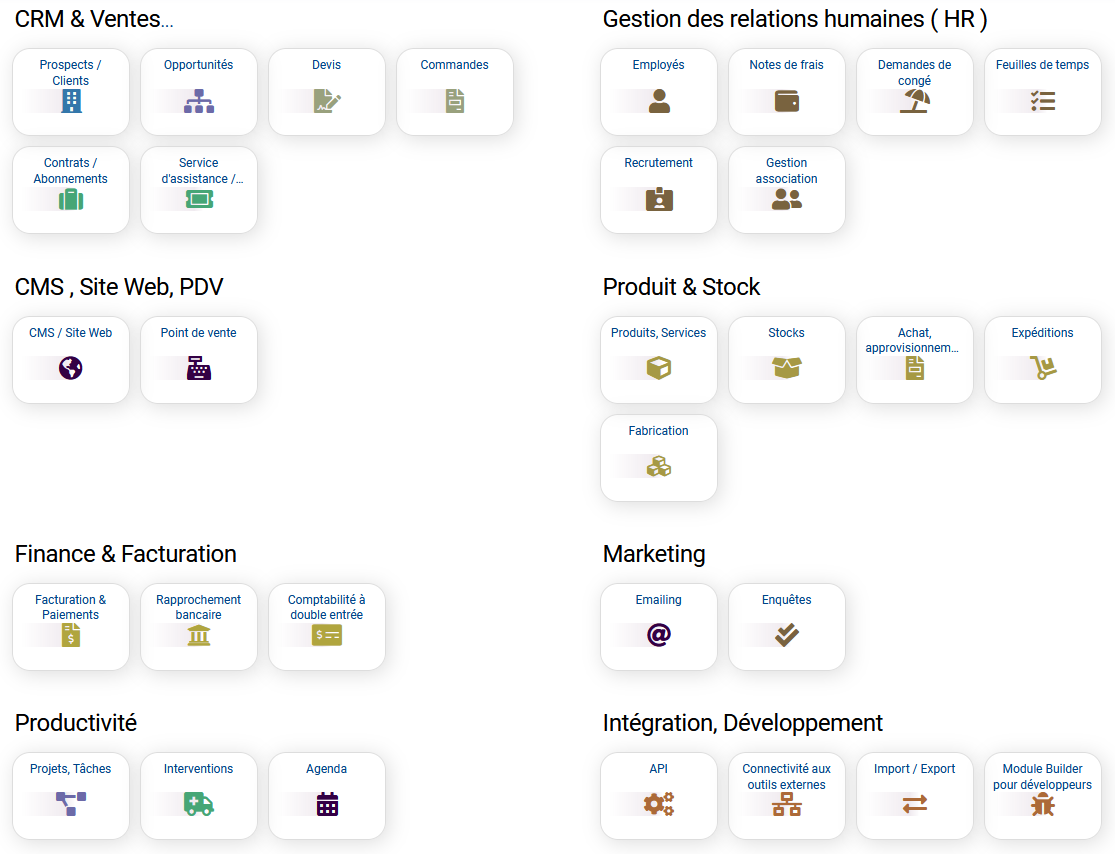The image size is (1115, 854).
Task: Click the CMS / Site Web globe icon
Action: coord(71,369)
